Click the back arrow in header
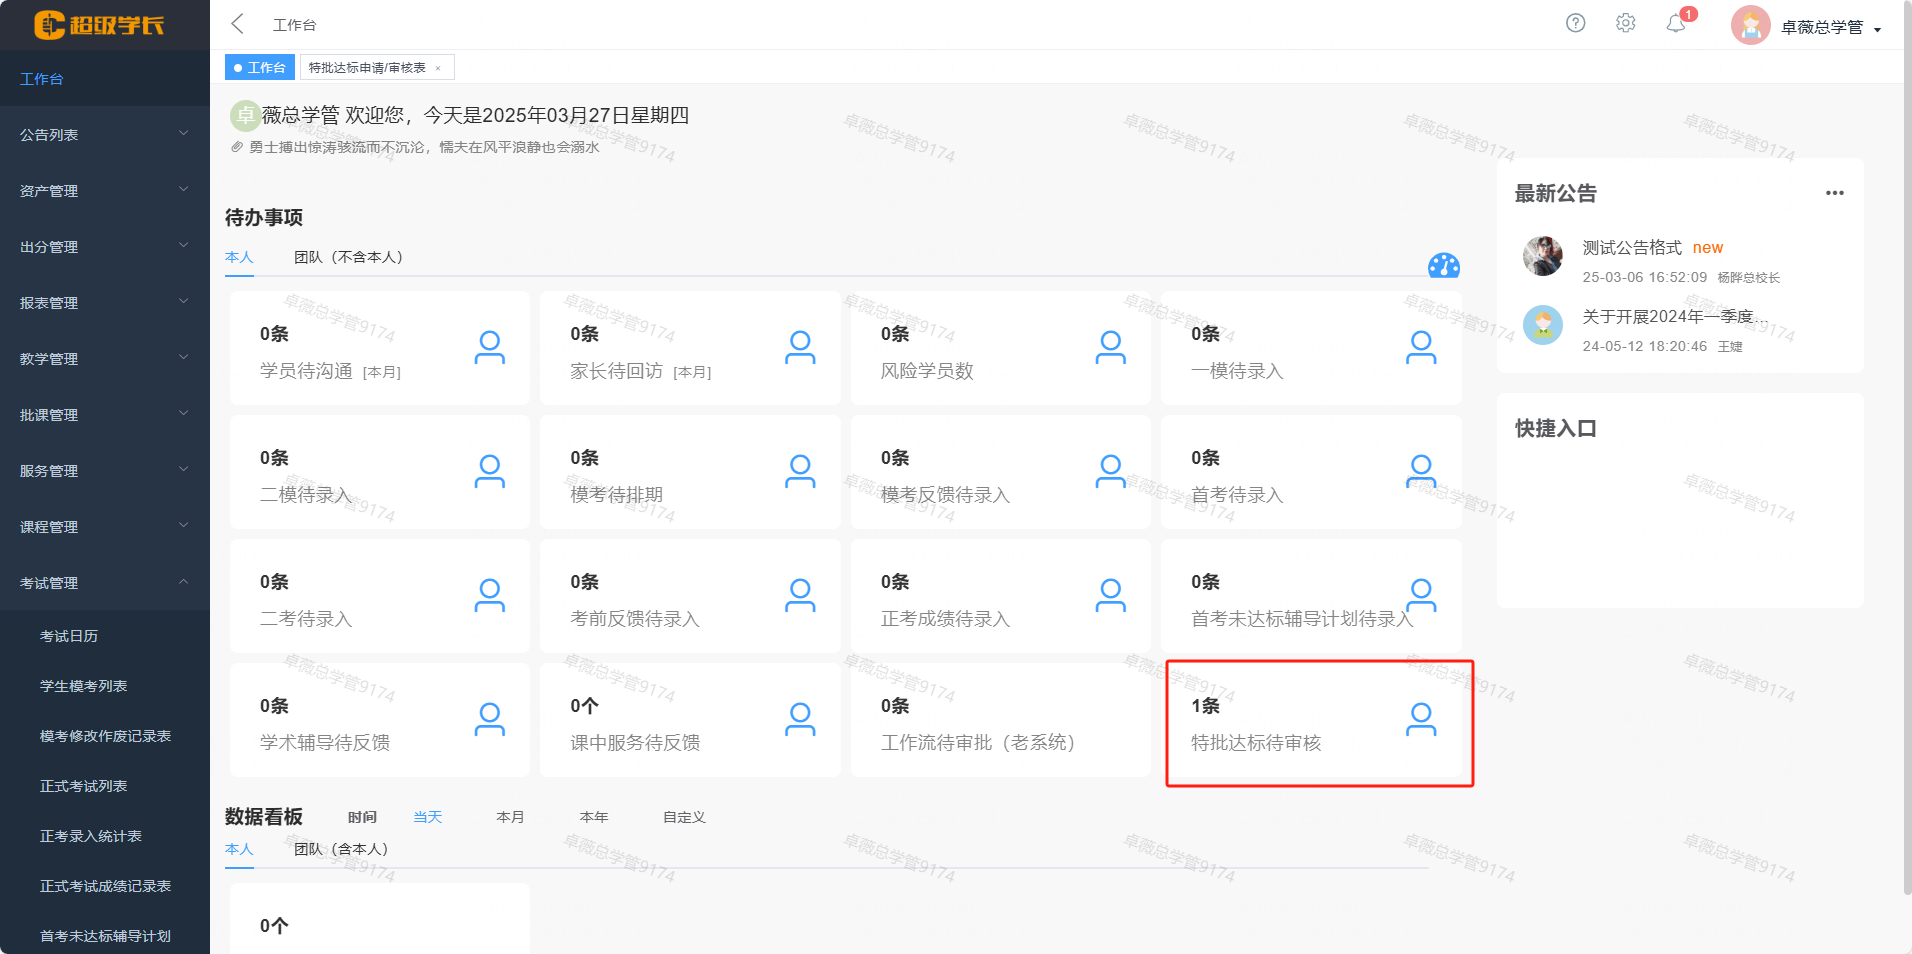This screenshot has height=954, width=1912. coord(238,24)
